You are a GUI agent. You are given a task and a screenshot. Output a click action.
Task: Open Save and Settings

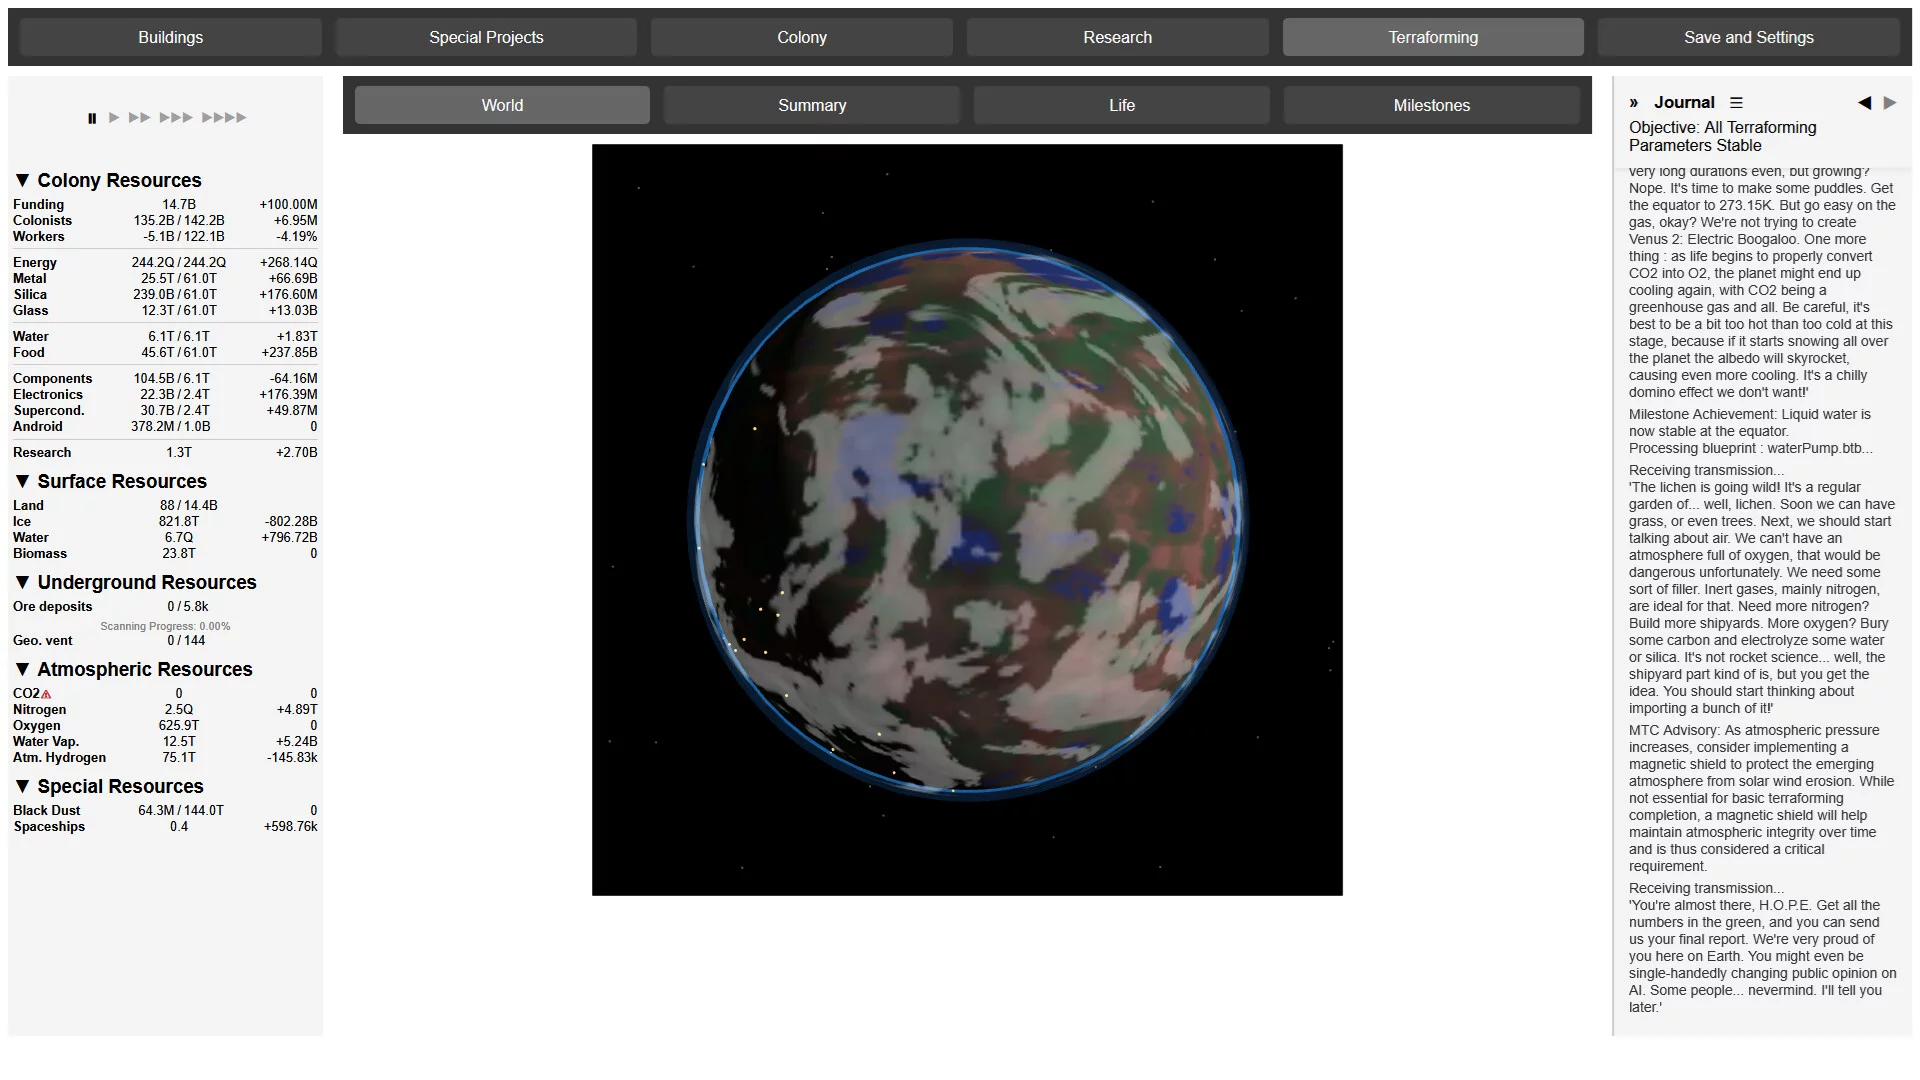pyautogui.click(x=1748, y=37)
